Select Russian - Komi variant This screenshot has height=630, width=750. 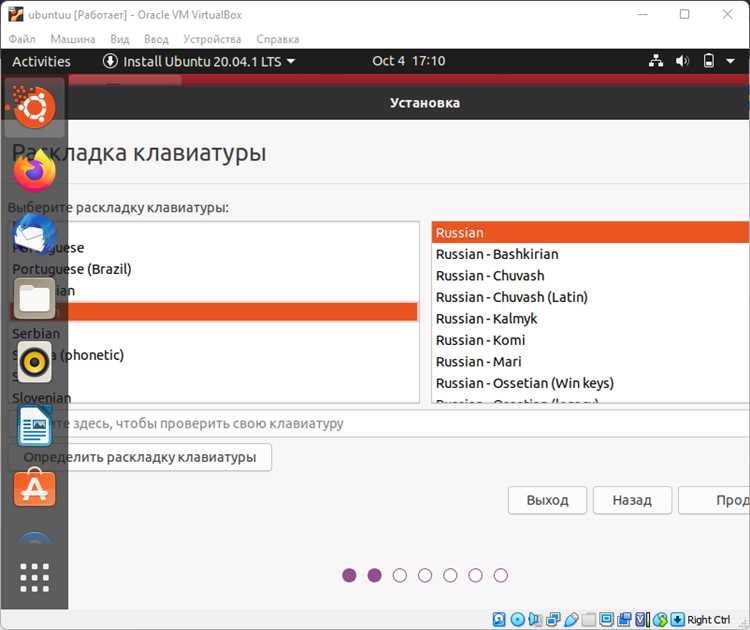point(591,340)
